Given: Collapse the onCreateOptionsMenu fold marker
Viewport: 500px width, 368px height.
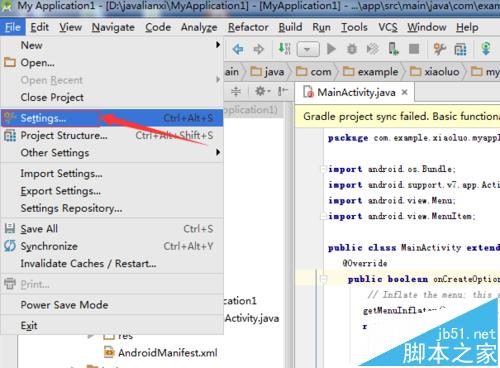Looking at the screenshot, I should click(323, 279).
